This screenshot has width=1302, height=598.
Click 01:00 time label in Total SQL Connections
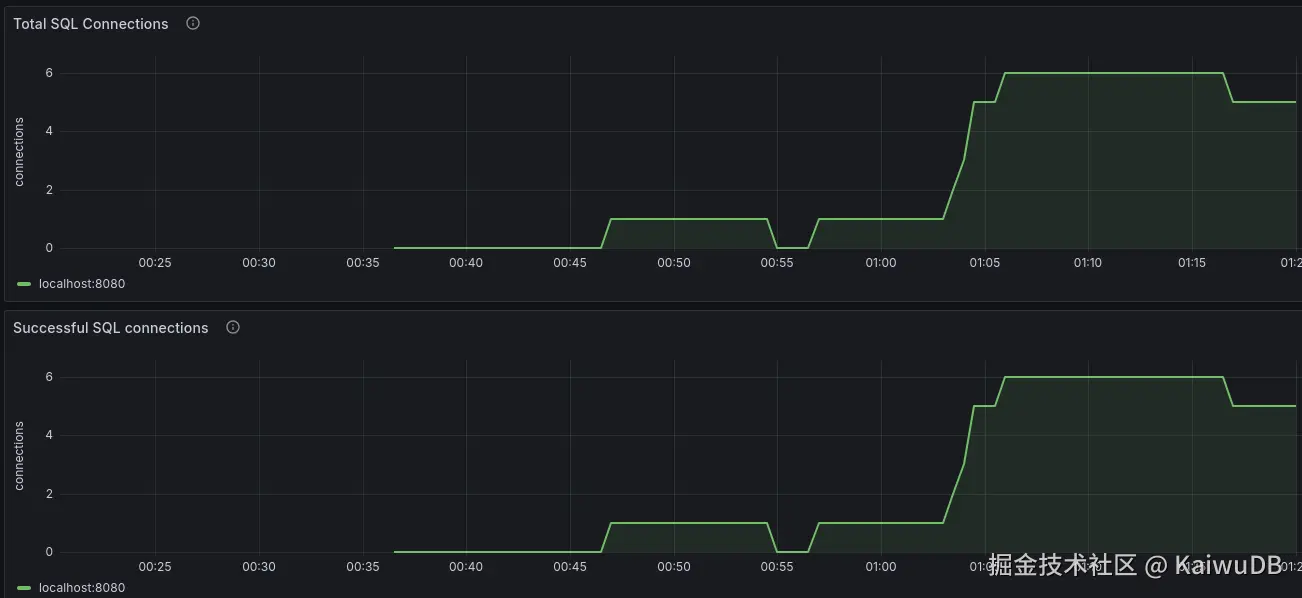pos(881,263)
